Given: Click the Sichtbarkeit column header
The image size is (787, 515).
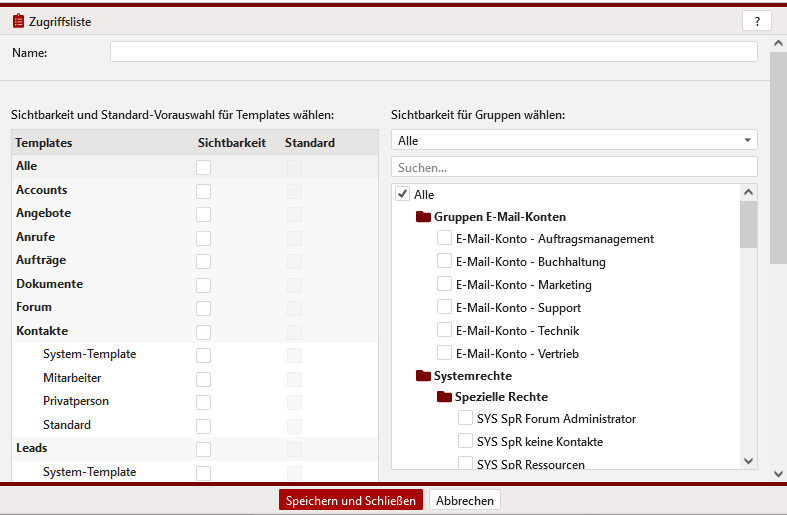Looking at the screenshot, I should tap(231, 143).
